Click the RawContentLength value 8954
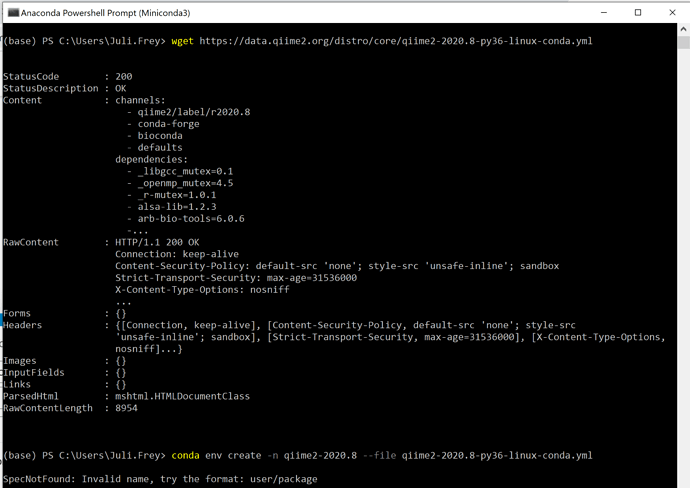The height and width of the screenshot is (488, 690). coord(126,408)
